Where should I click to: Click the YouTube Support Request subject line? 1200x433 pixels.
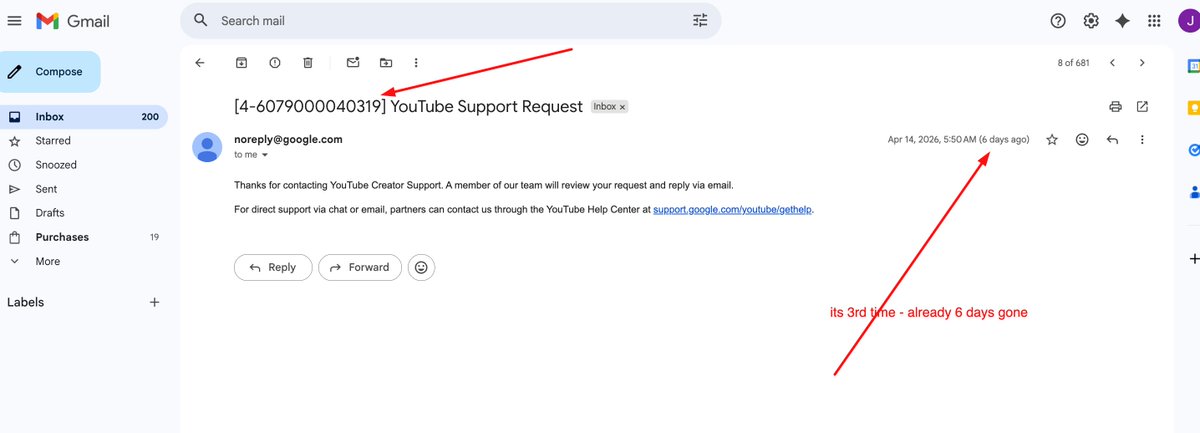point(408,106)
